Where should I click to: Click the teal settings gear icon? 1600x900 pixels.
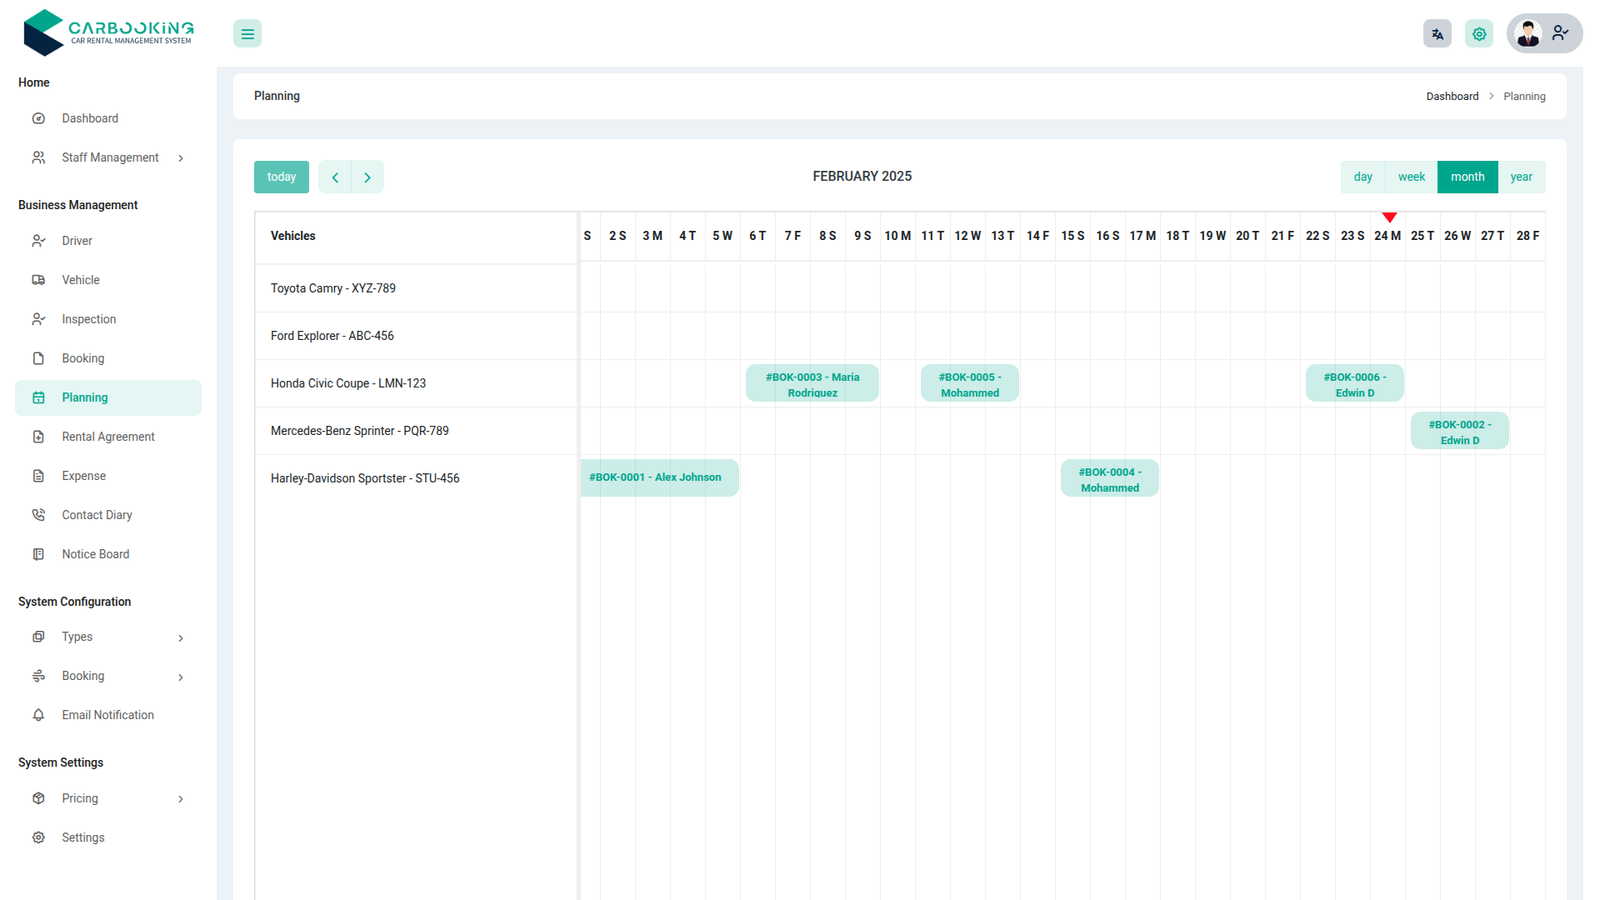click(x=1479, y=34)
